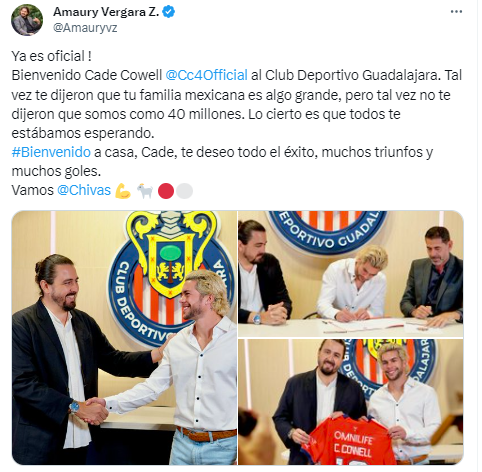Viewport: 482px width, 472px height.
Task: Click the flexed bicep emoji
Action: point(122,191)
